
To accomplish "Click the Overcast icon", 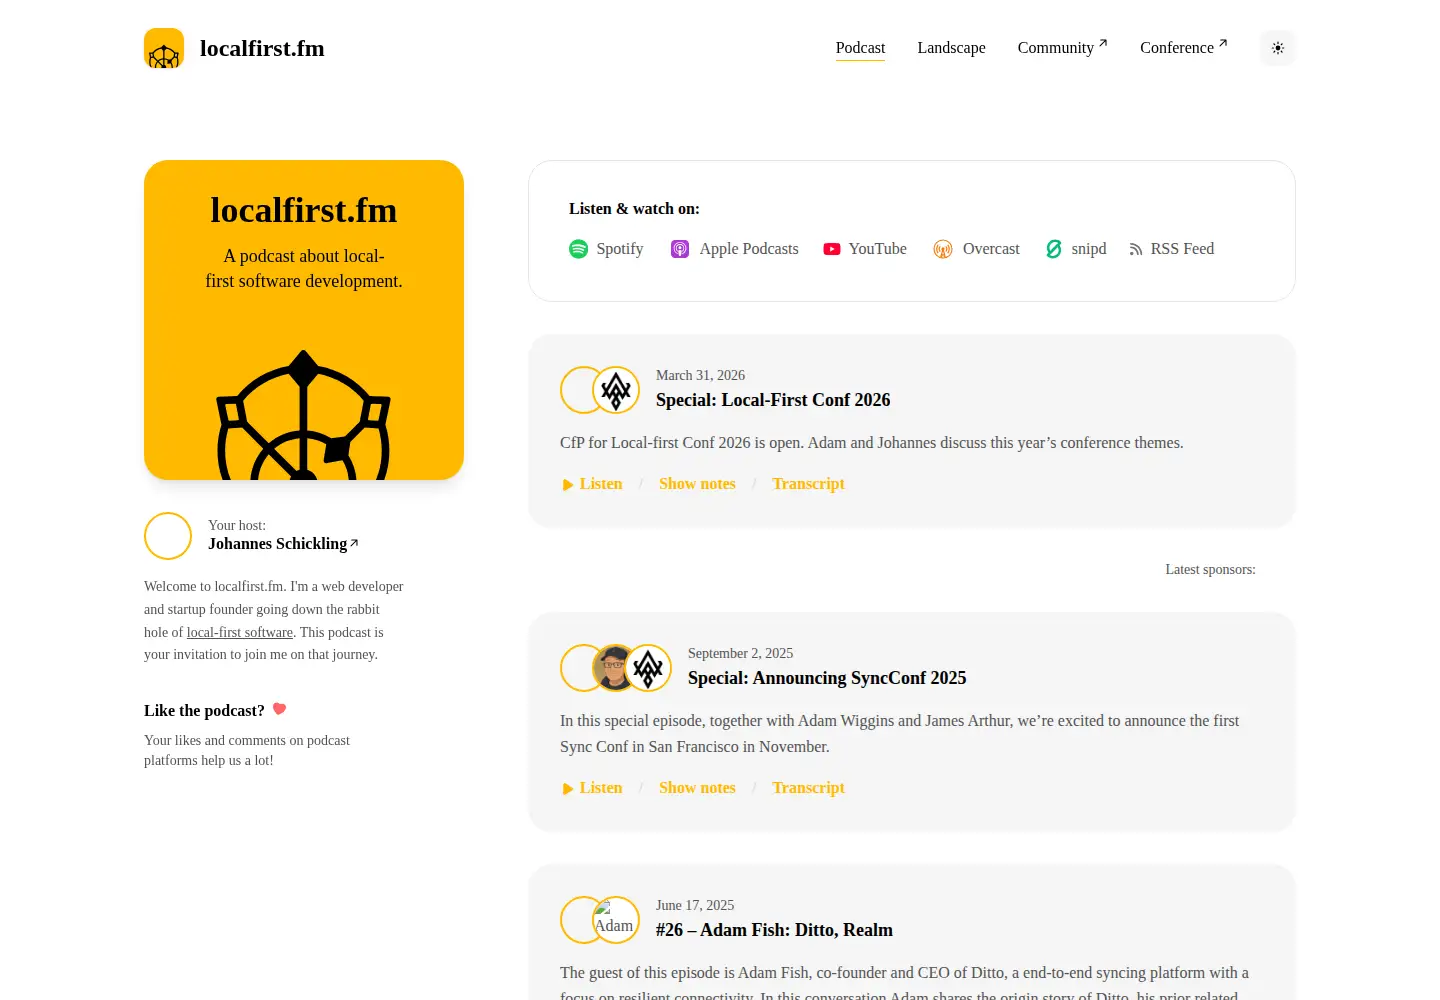I will [943, 249].
